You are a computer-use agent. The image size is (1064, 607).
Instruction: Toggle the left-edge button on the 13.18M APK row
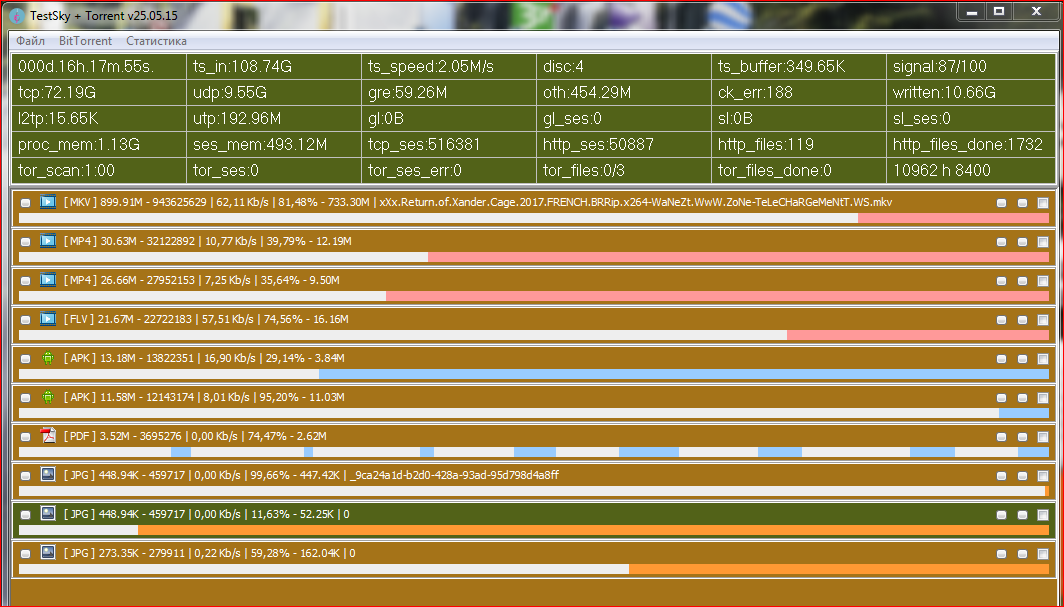coord(26,359)
